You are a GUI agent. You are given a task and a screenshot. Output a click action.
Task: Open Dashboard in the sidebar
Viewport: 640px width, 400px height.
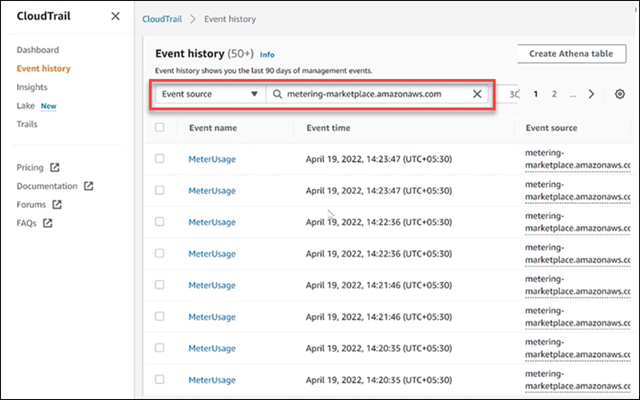point(38,50)
